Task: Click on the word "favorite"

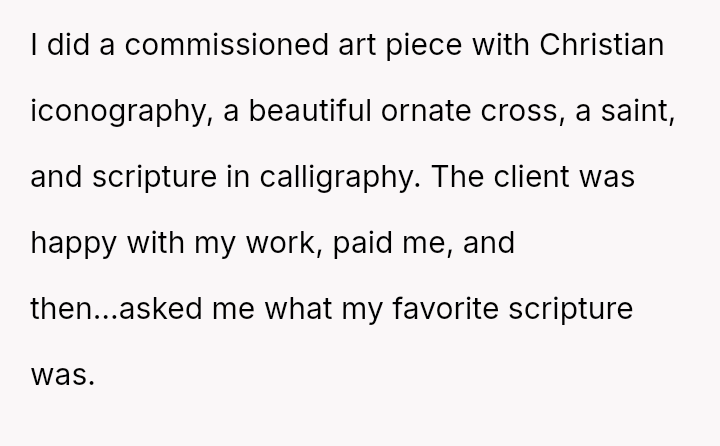Action: (445, 308)
